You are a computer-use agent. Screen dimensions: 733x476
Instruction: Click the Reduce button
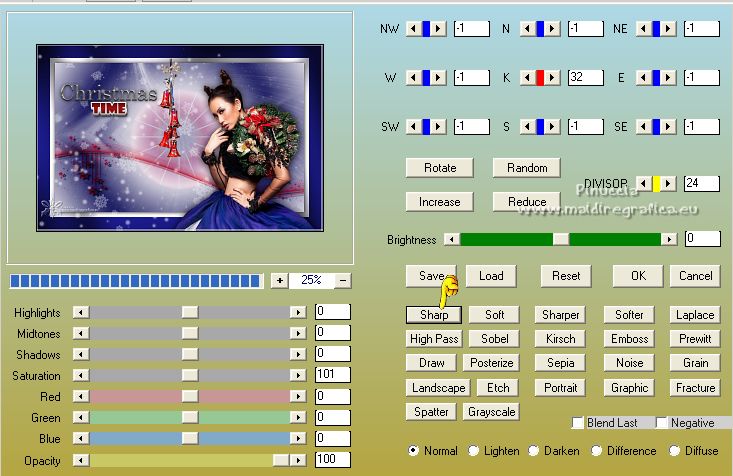527,202
